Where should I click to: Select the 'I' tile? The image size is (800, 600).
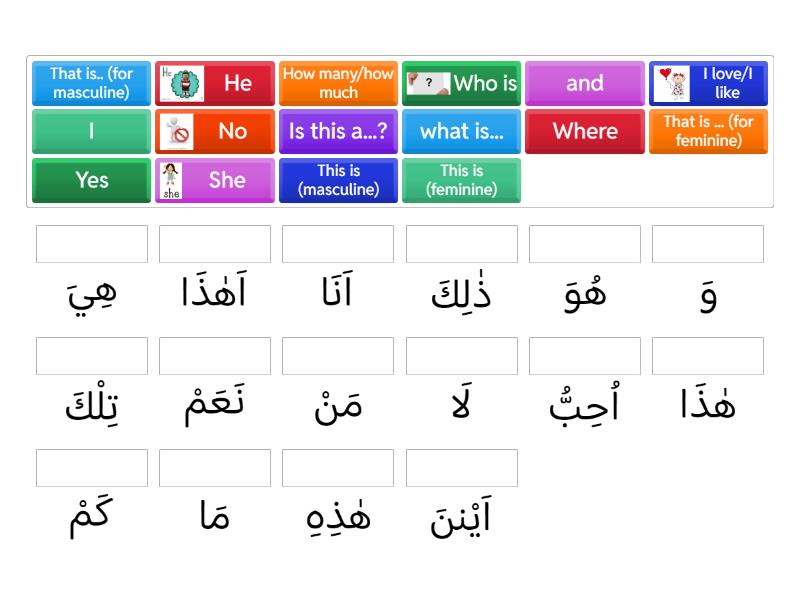coord(90,131)
